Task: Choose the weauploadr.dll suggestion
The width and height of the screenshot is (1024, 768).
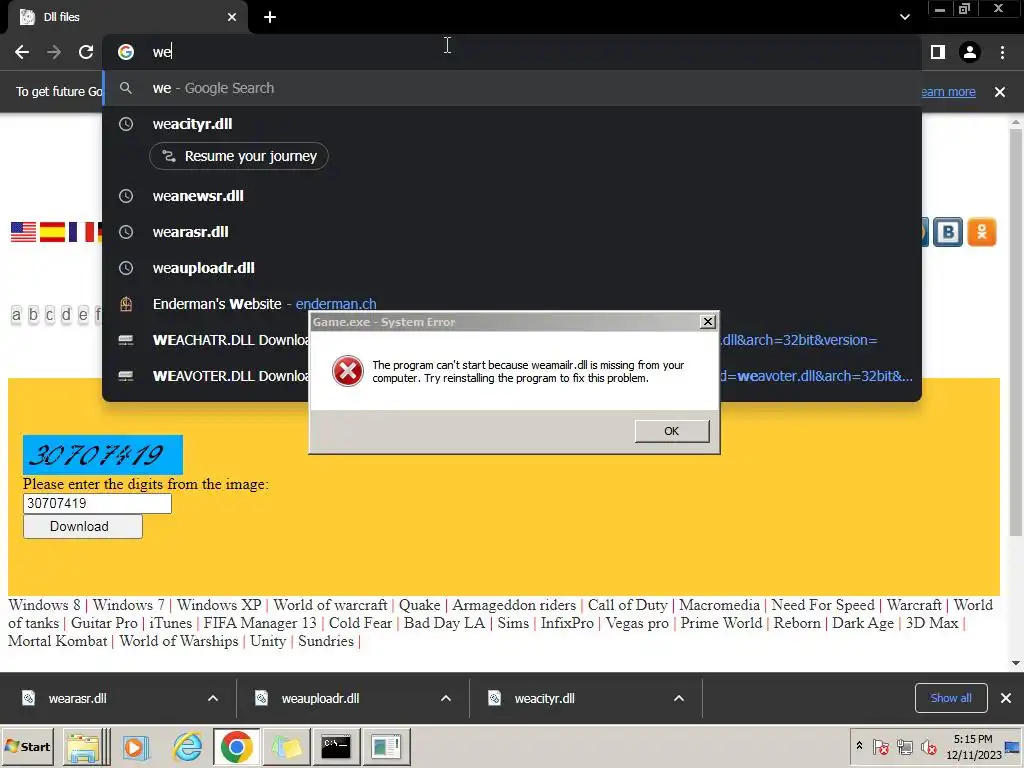Action: [512, 268]
